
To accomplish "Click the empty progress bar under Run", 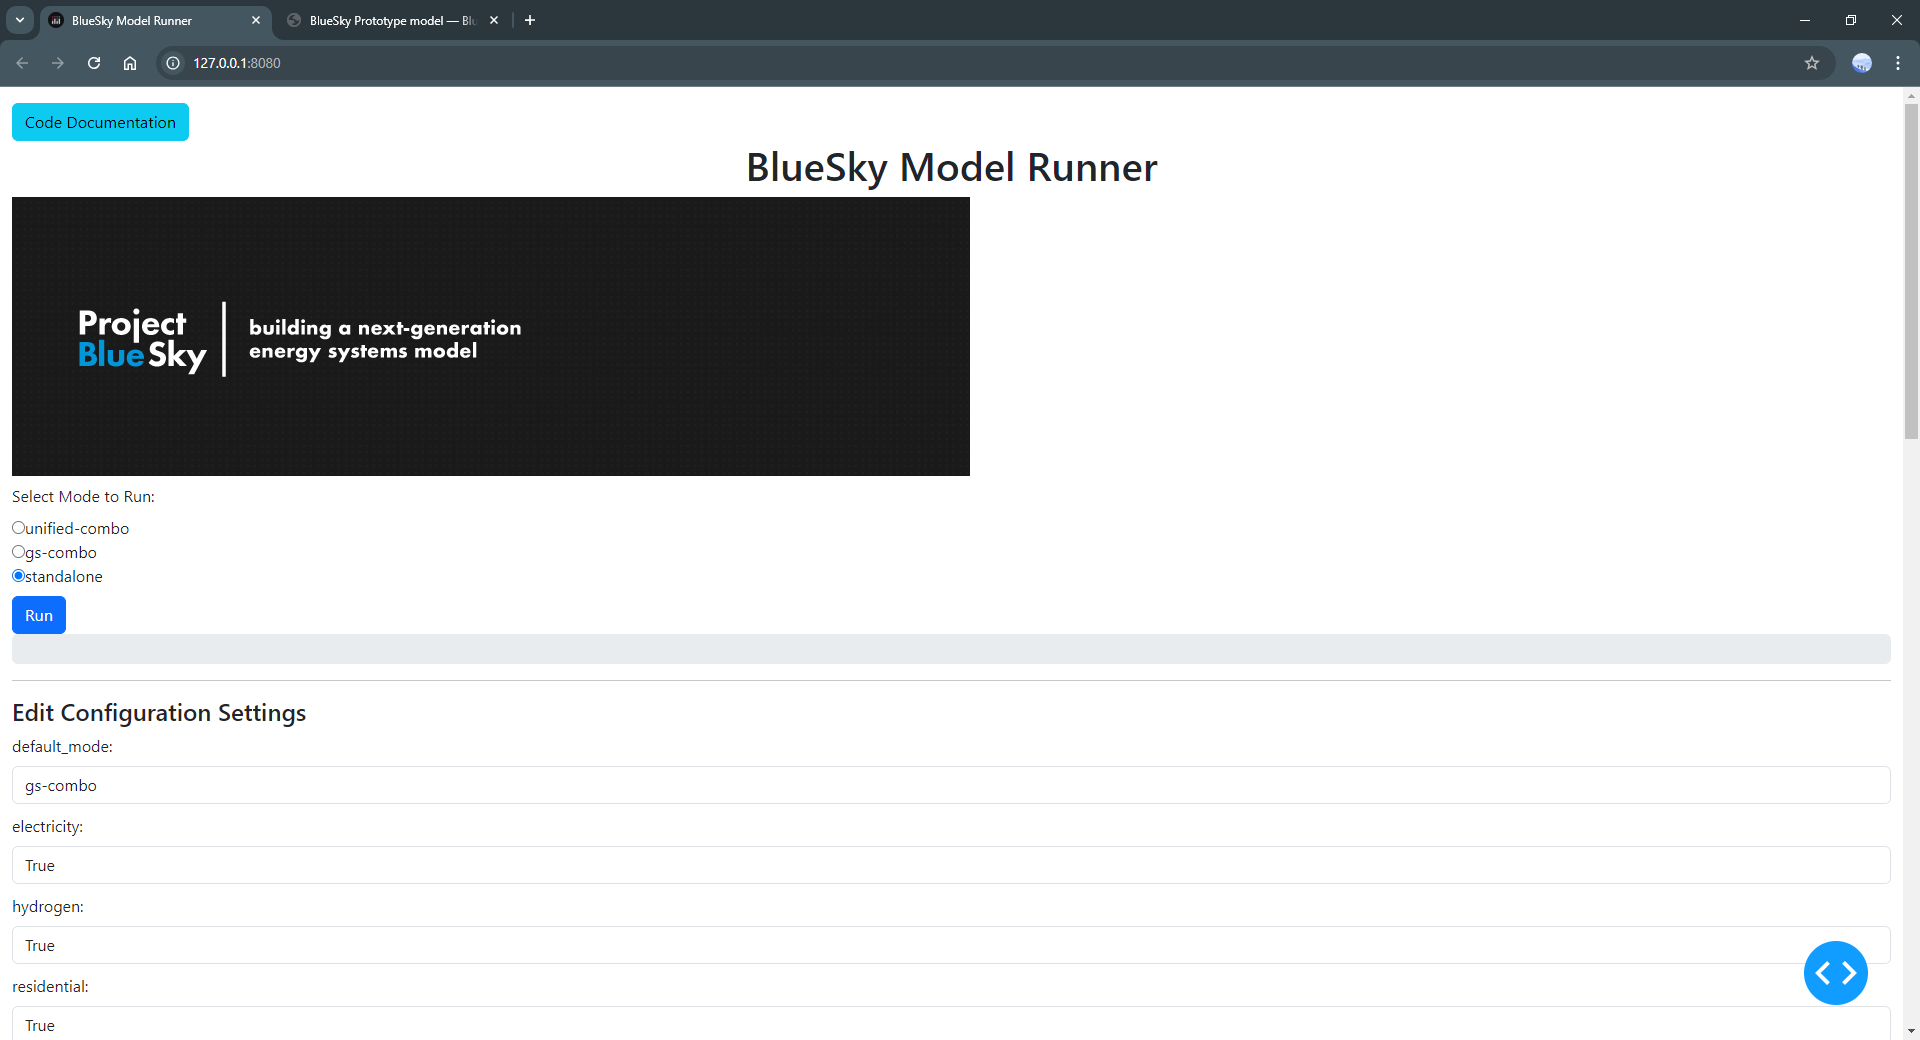I will click(951, 649).
